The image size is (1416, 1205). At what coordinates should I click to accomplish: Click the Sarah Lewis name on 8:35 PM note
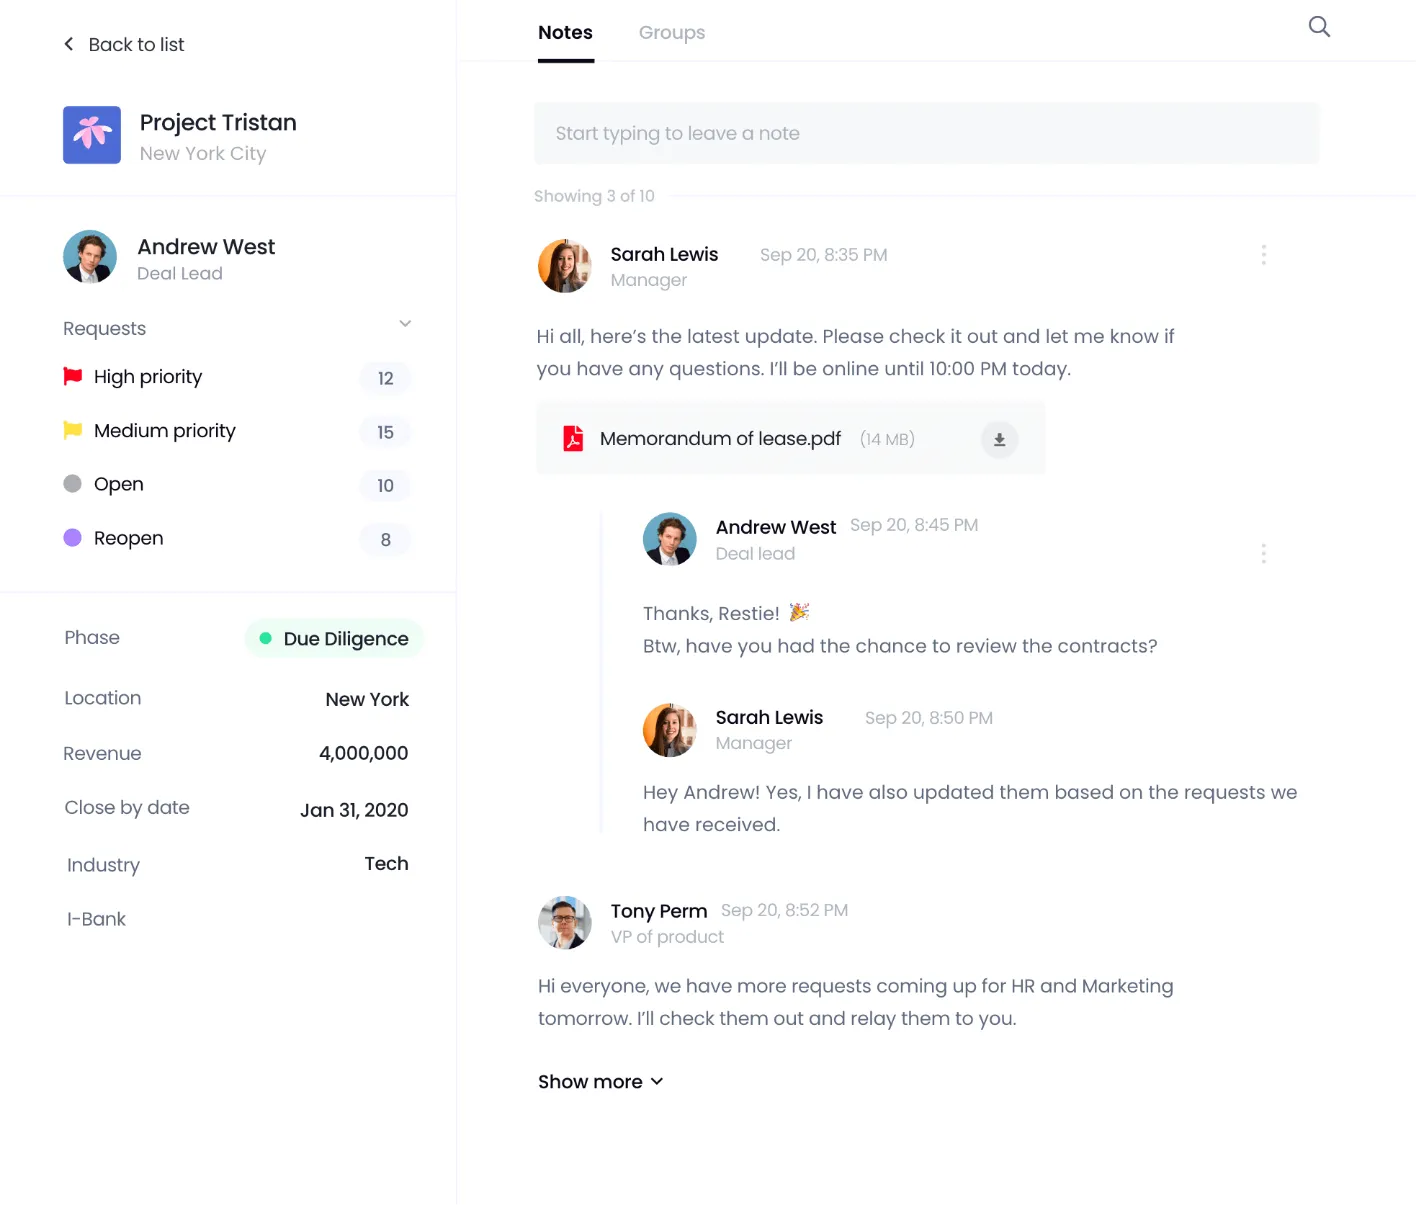664,254
